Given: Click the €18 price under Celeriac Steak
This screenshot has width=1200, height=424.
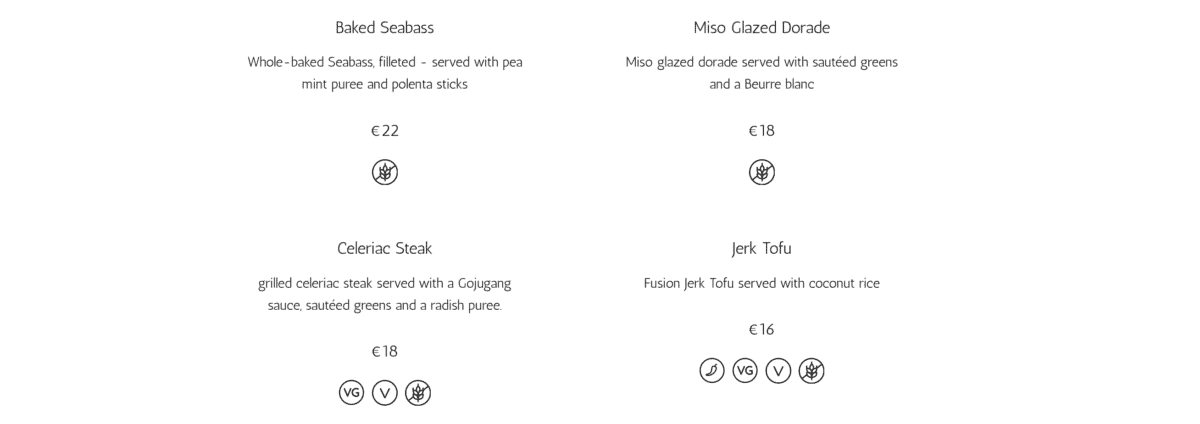Looking at the screenshot, I should (x=385, y=352).
